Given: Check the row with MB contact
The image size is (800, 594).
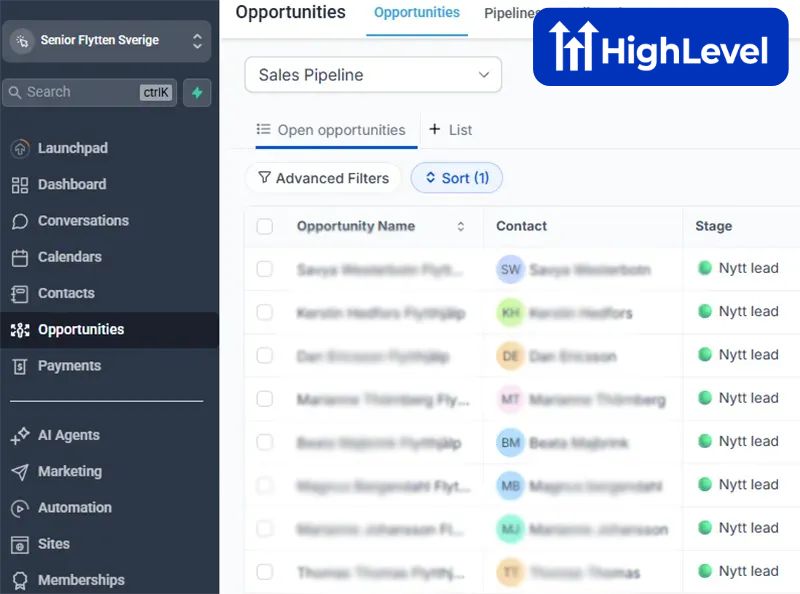Looking at the screenshot, I should tap(265, 485).
